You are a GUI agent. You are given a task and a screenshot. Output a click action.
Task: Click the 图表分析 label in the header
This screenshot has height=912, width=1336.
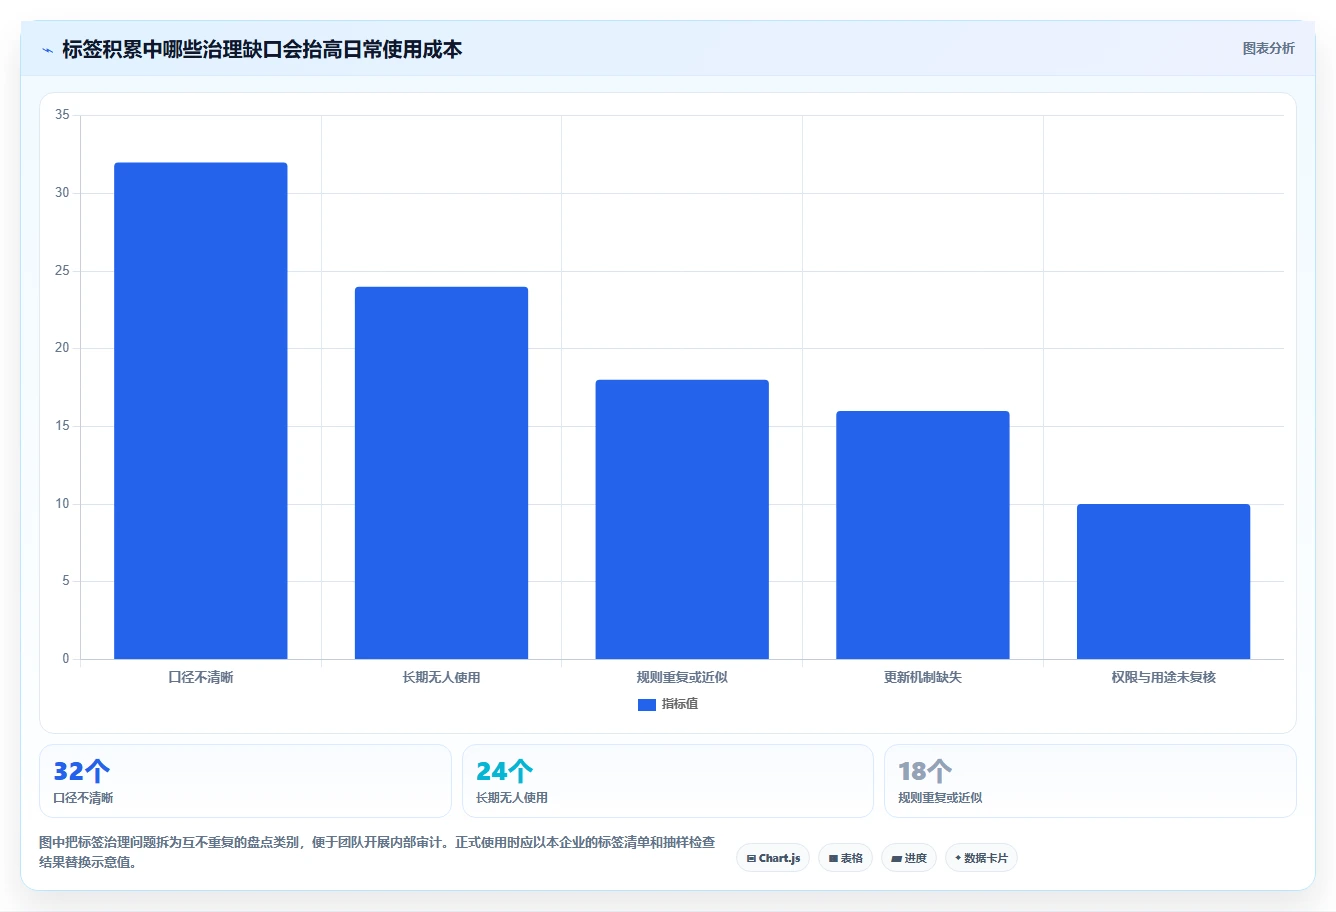pos(1268,48)
